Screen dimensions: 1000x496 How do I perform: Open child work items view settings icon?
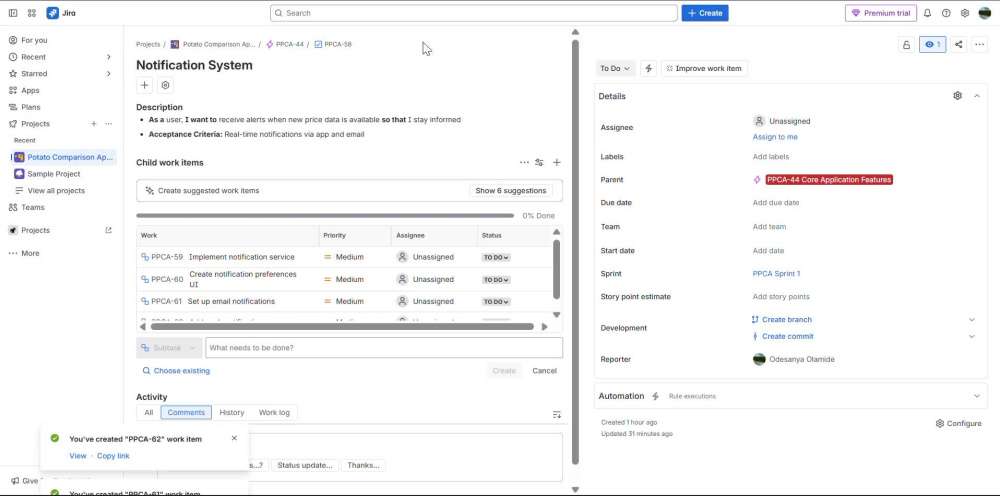coord(540,163)
